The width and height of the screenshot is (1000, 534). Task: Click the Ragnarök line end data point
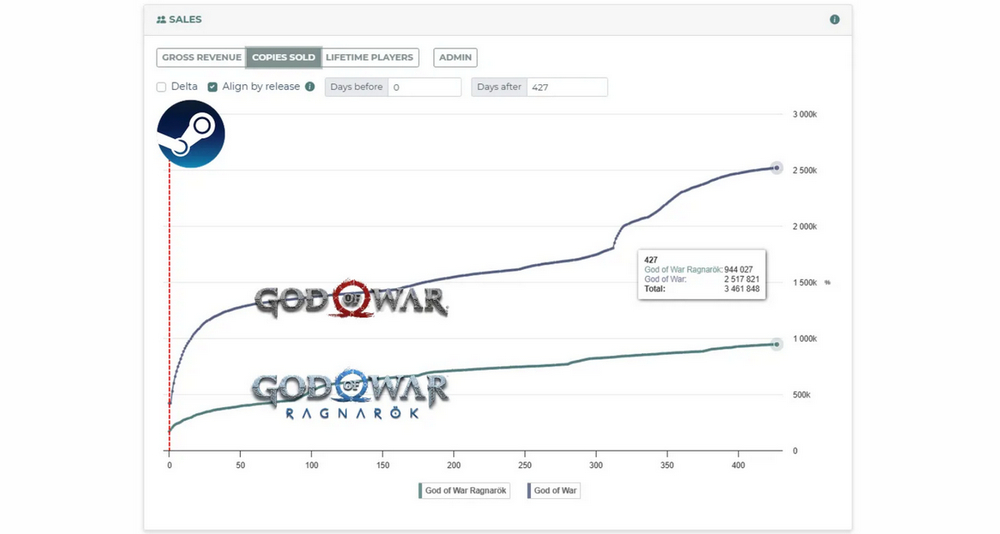(x=775, y=344)
